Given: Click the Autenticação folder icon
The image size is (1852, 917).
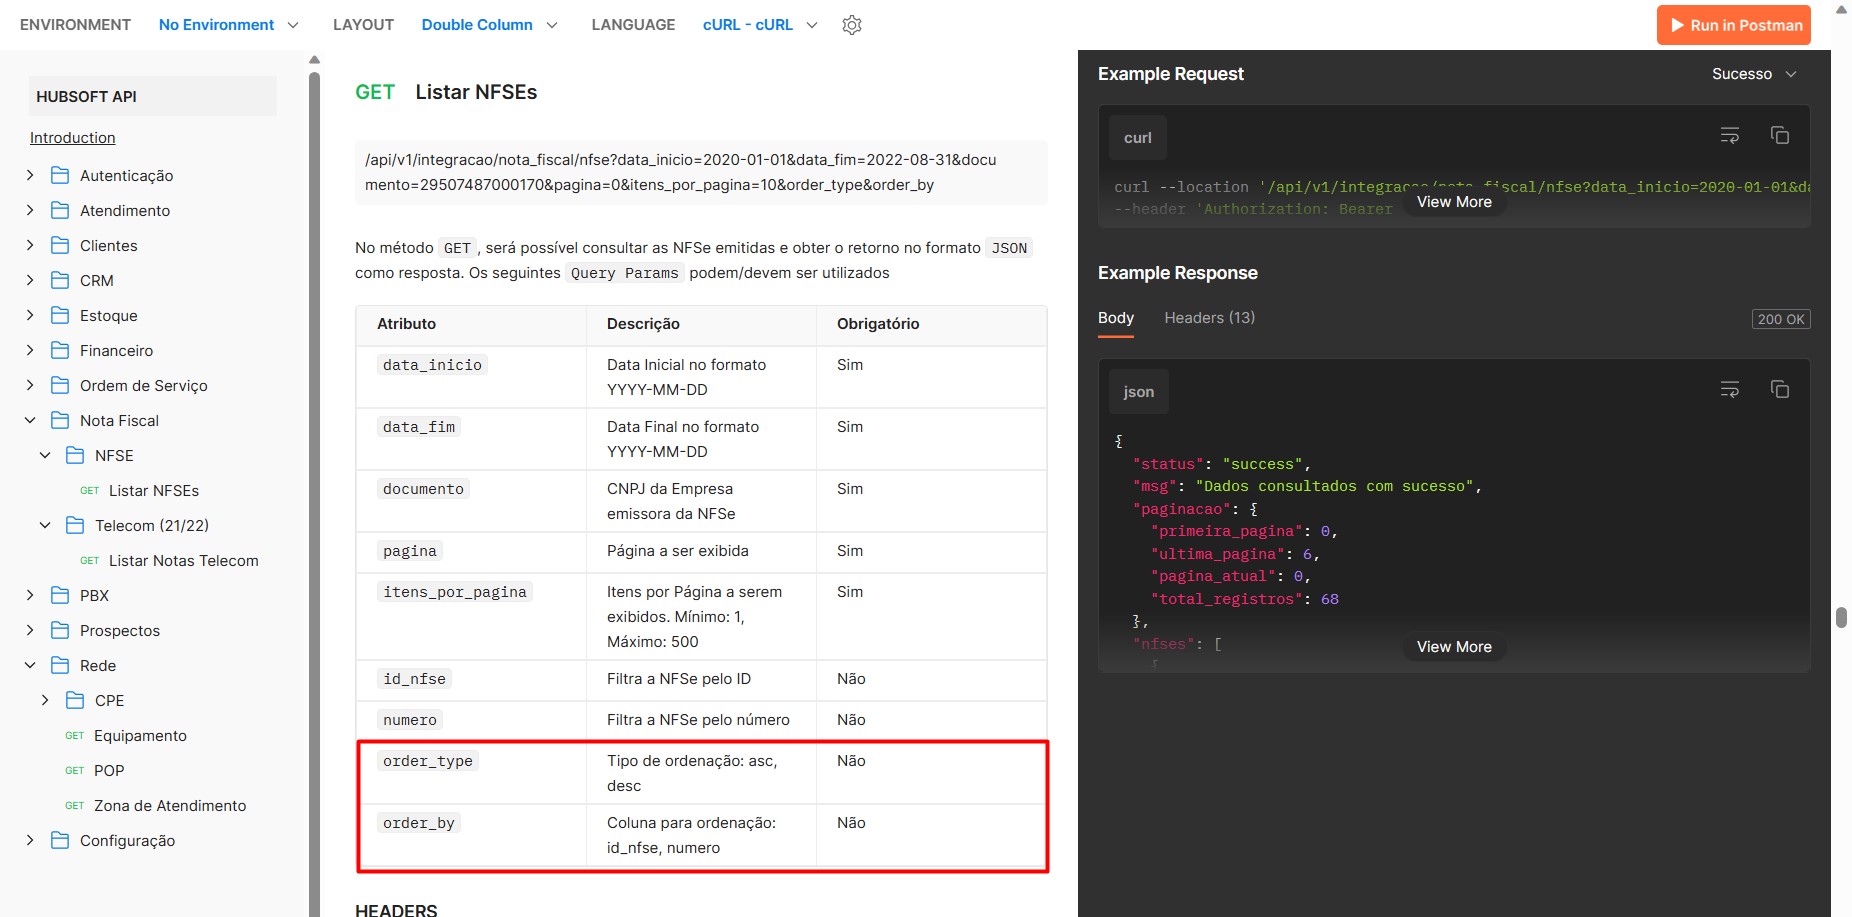Looking at the screenshot, I should pos(60,175).
